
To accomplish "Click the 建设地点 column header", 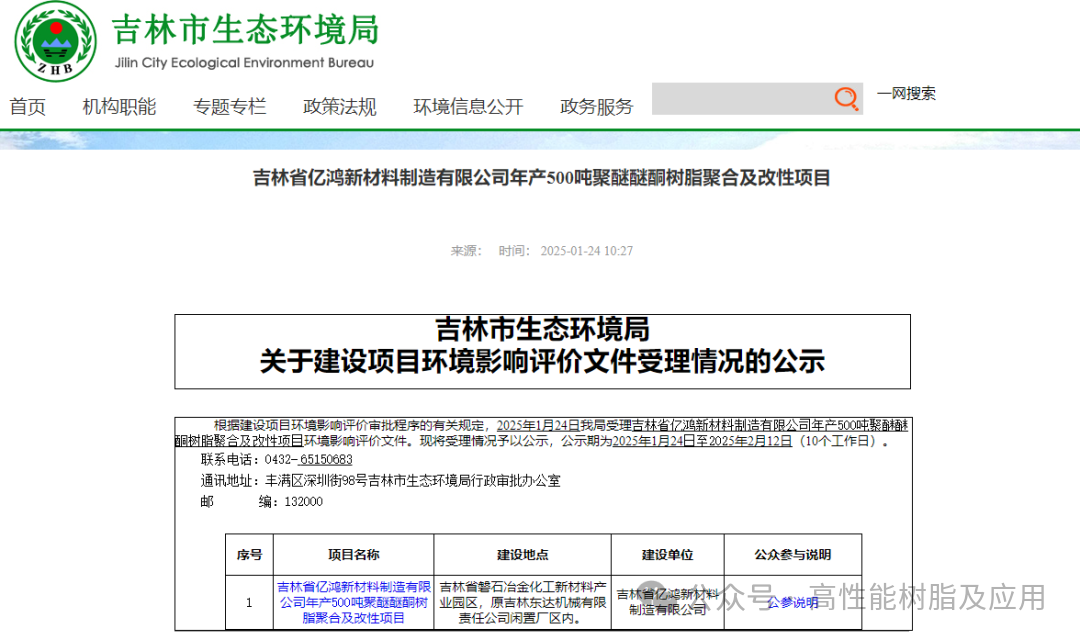I will click(523, 555).
